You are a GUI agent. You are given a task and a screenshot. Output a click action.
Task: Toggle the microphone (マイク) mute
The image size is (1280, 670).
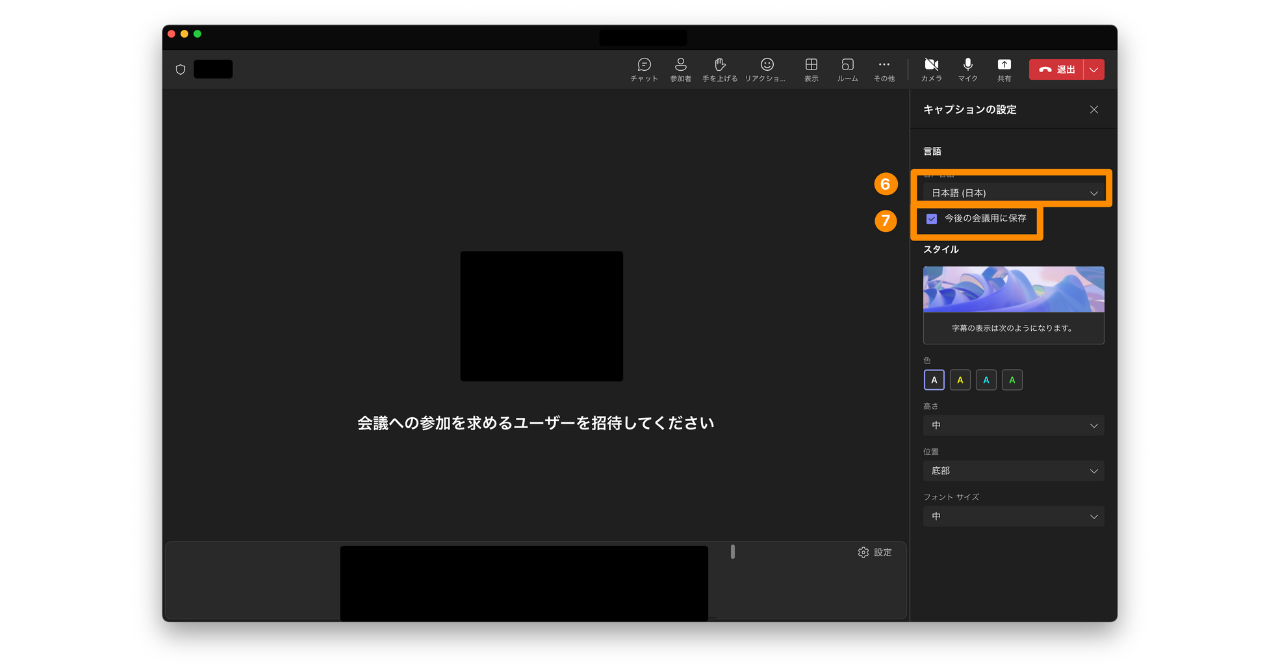(x=967, y=68)
